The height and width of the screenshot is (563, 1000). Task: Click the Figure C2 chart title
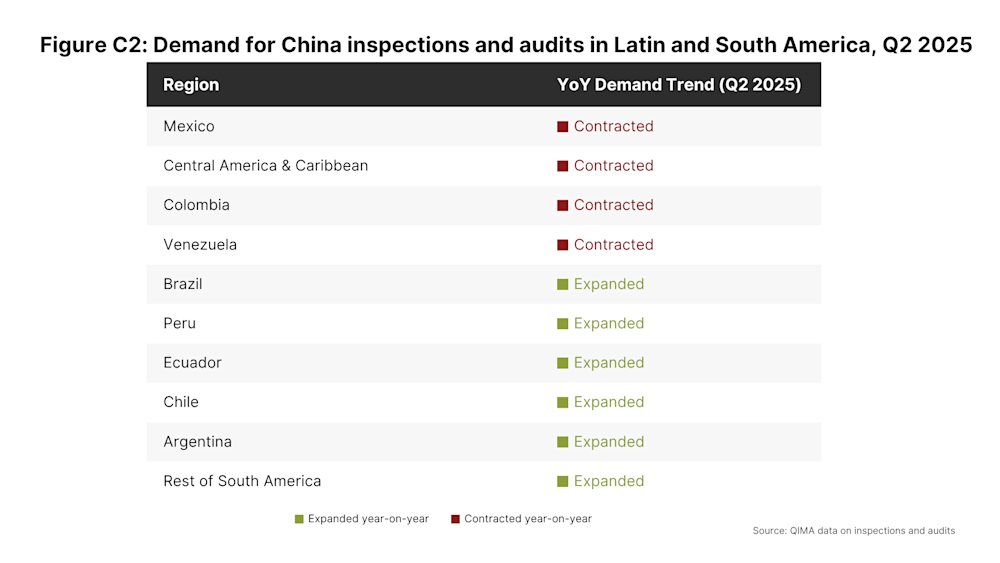click(x=506, y=45)
